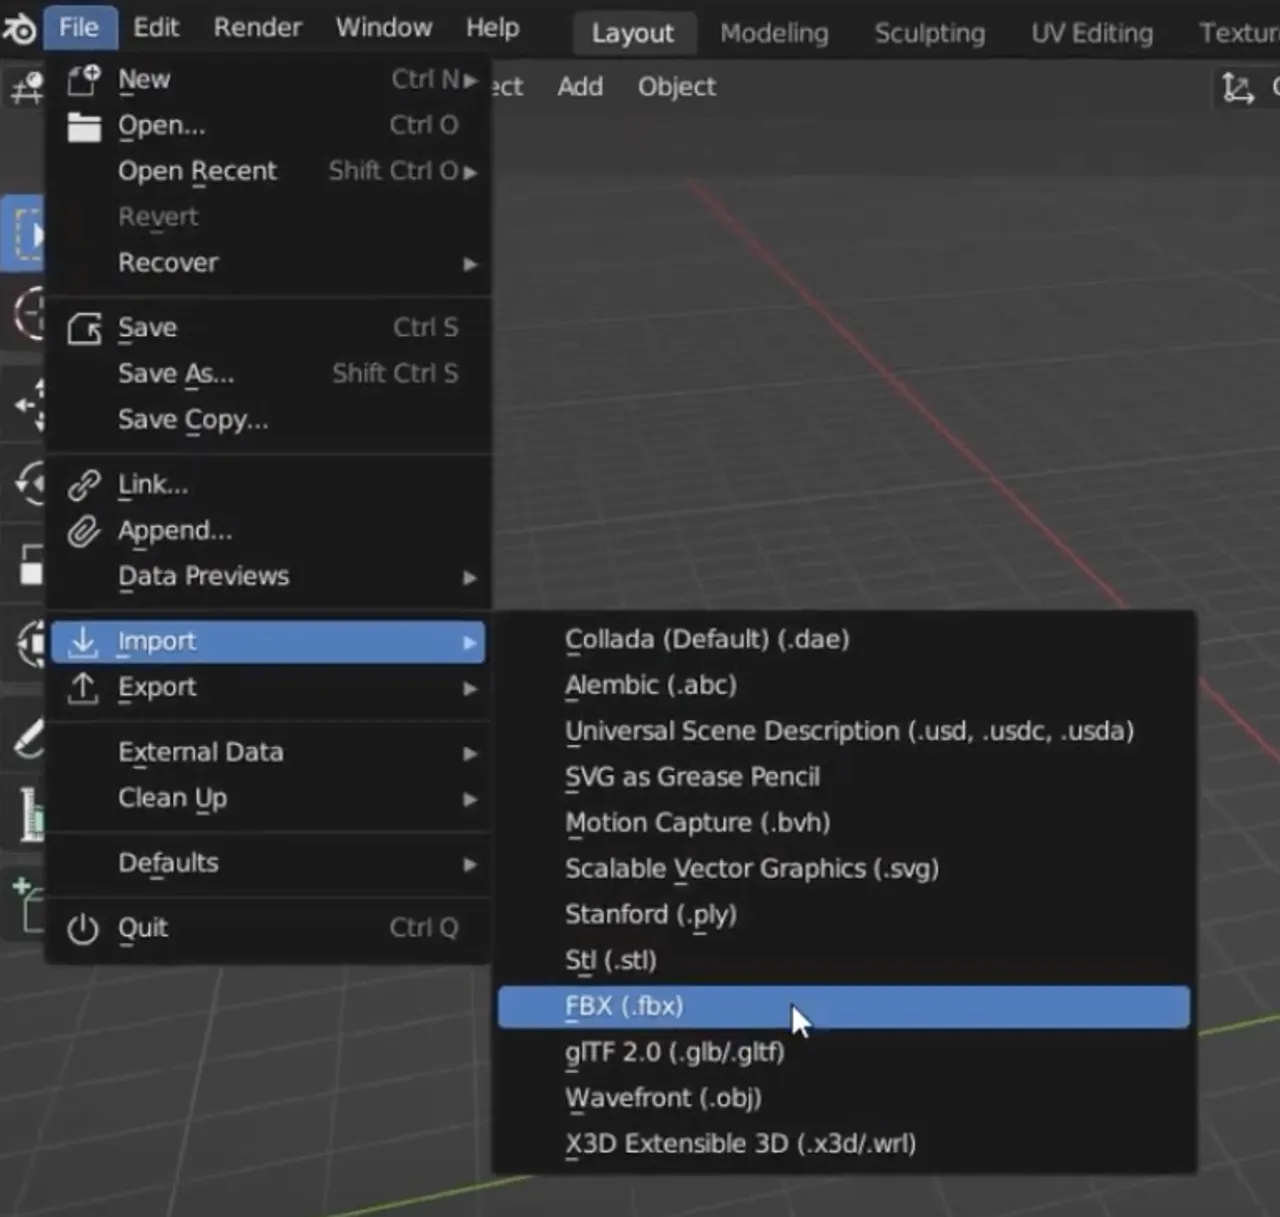The image size is (1280, 1217).
Task: Choose Wavefront (.obj) import option
Action: (663, 1097)
